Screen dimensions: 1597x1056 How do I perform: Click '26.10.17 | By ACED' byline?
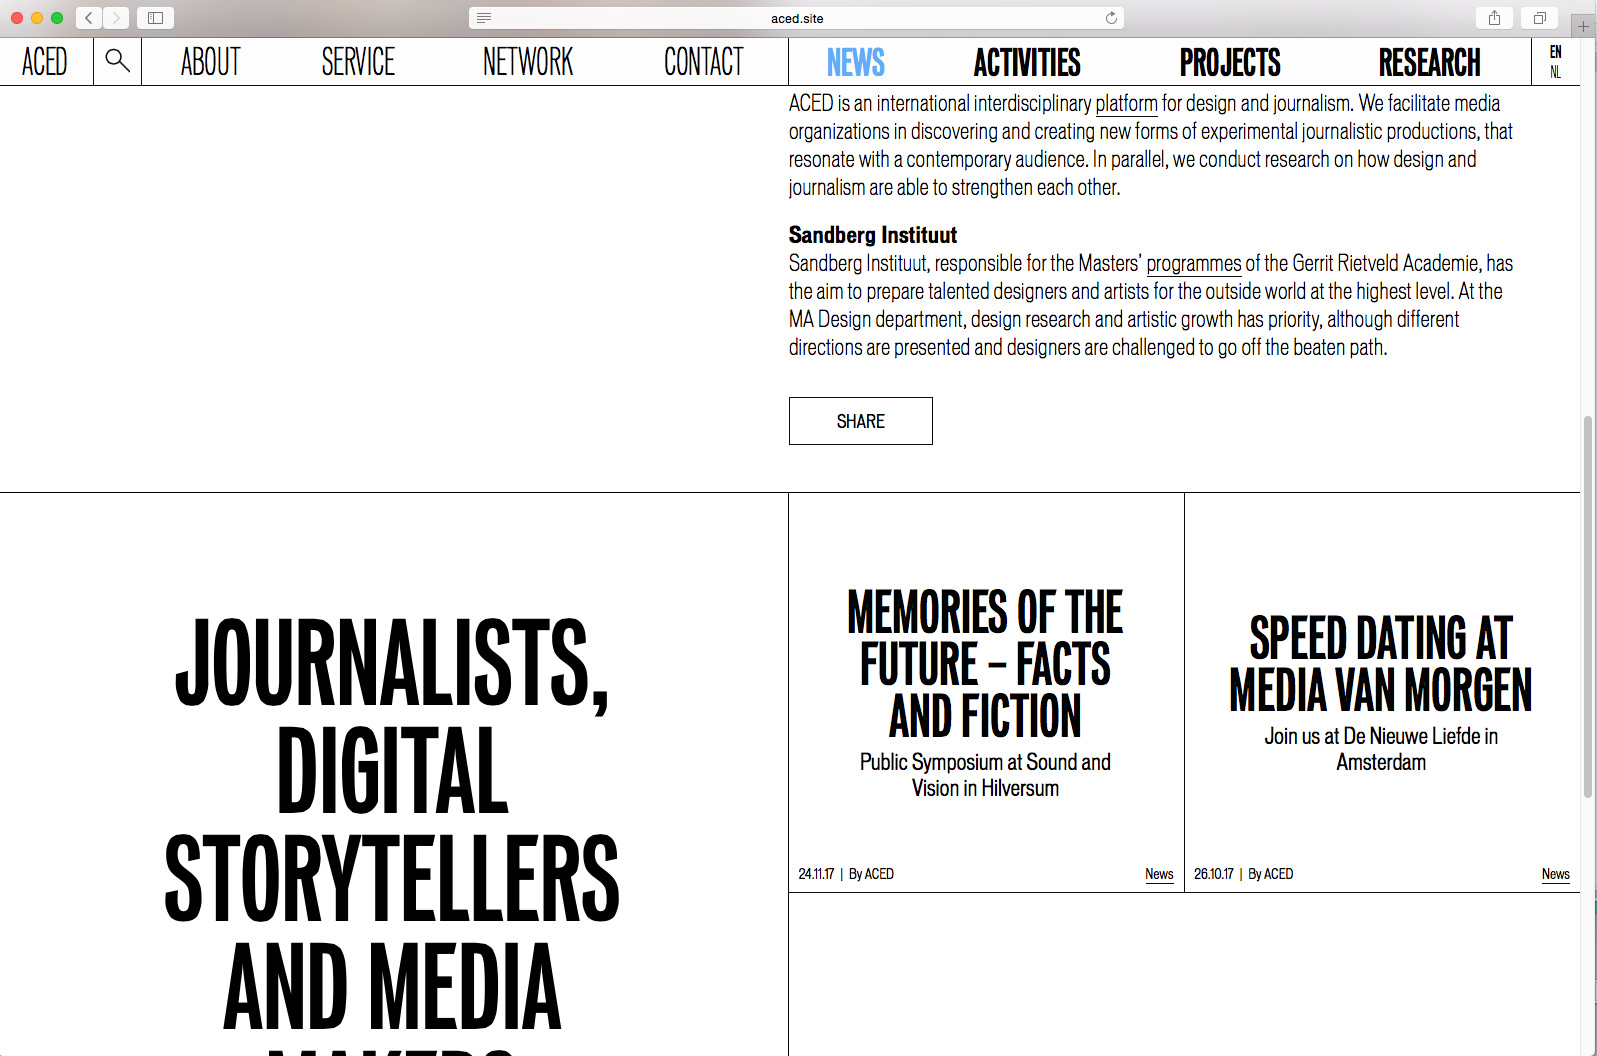pos(1243,874)
